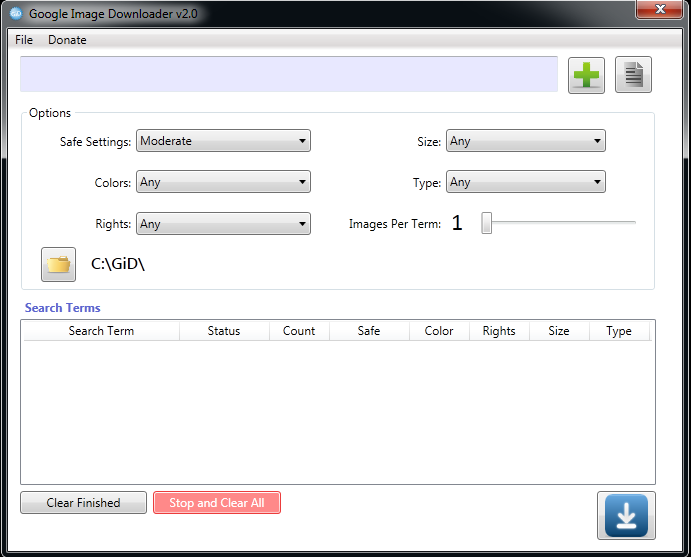Viewport: 691px width, 557px height.
Task: Click the yellow folder browse icon
Action: tap(59, 264)
